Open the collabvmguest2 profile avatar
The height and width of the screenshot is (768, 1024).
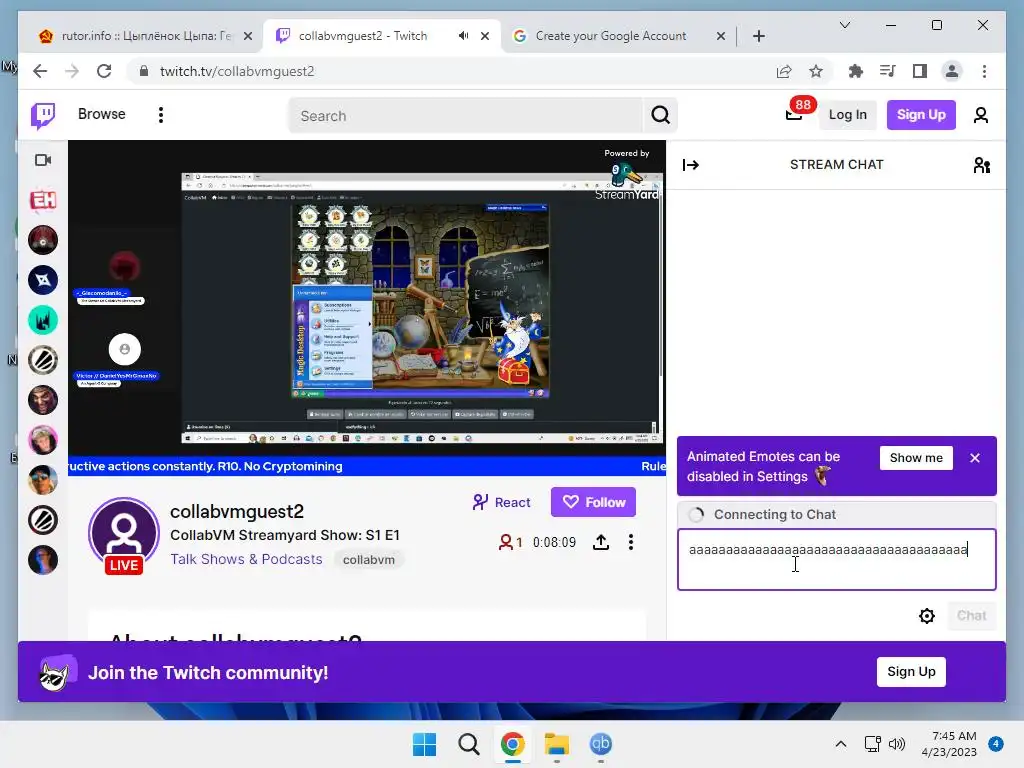124,534
